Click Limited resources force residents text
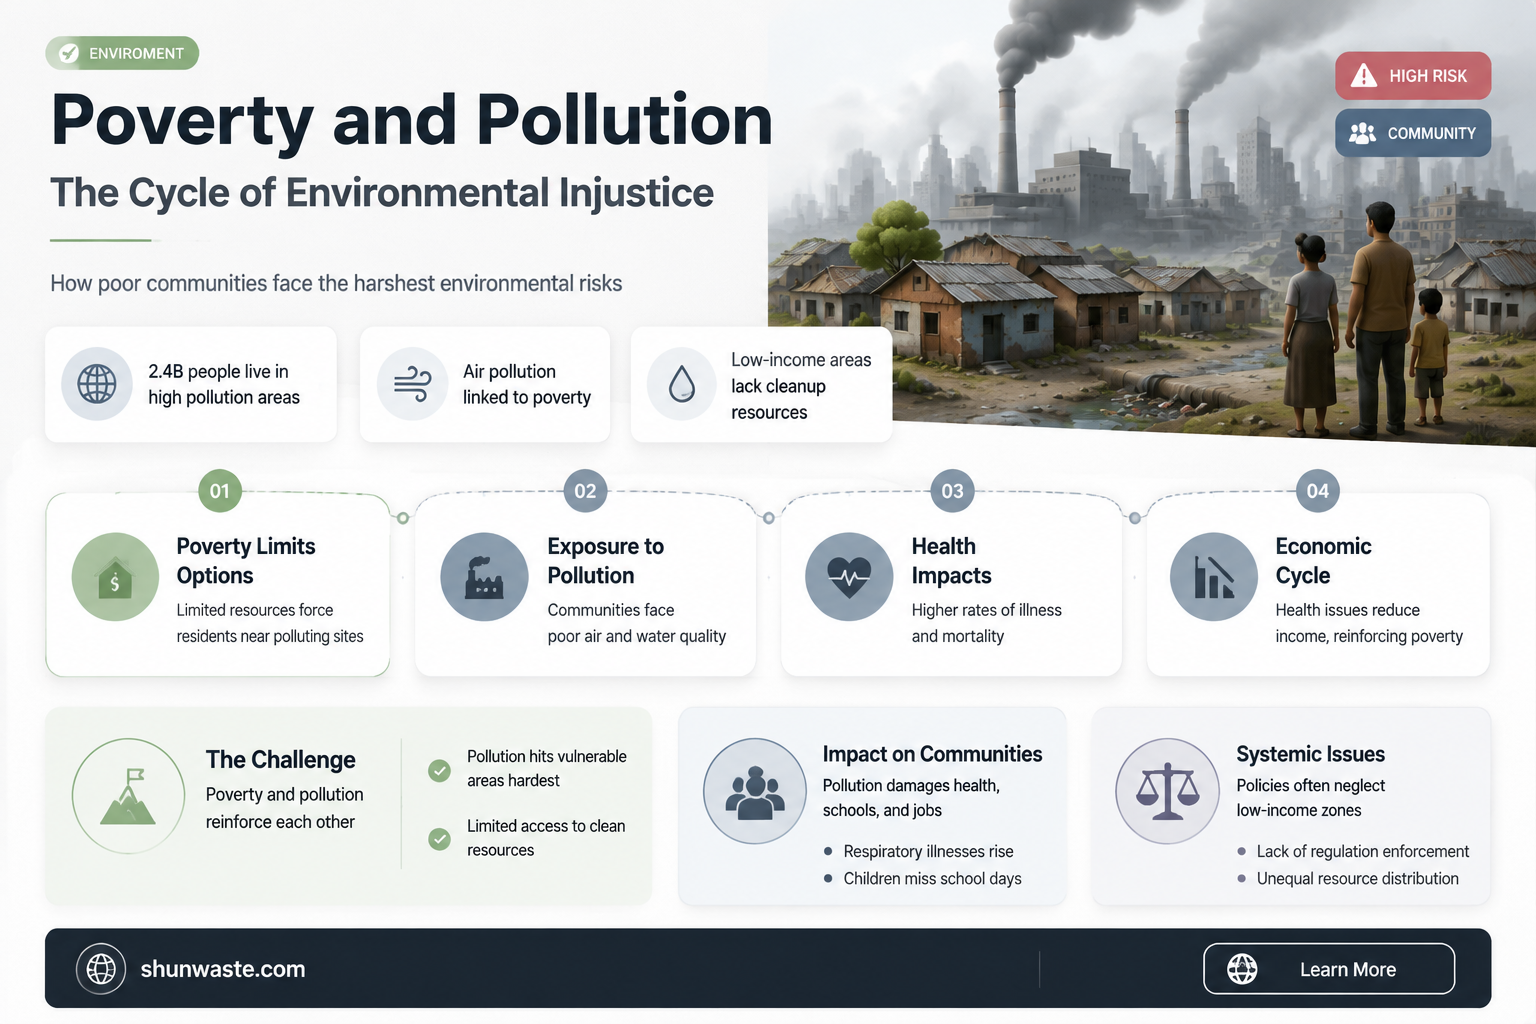 [270, 623]
